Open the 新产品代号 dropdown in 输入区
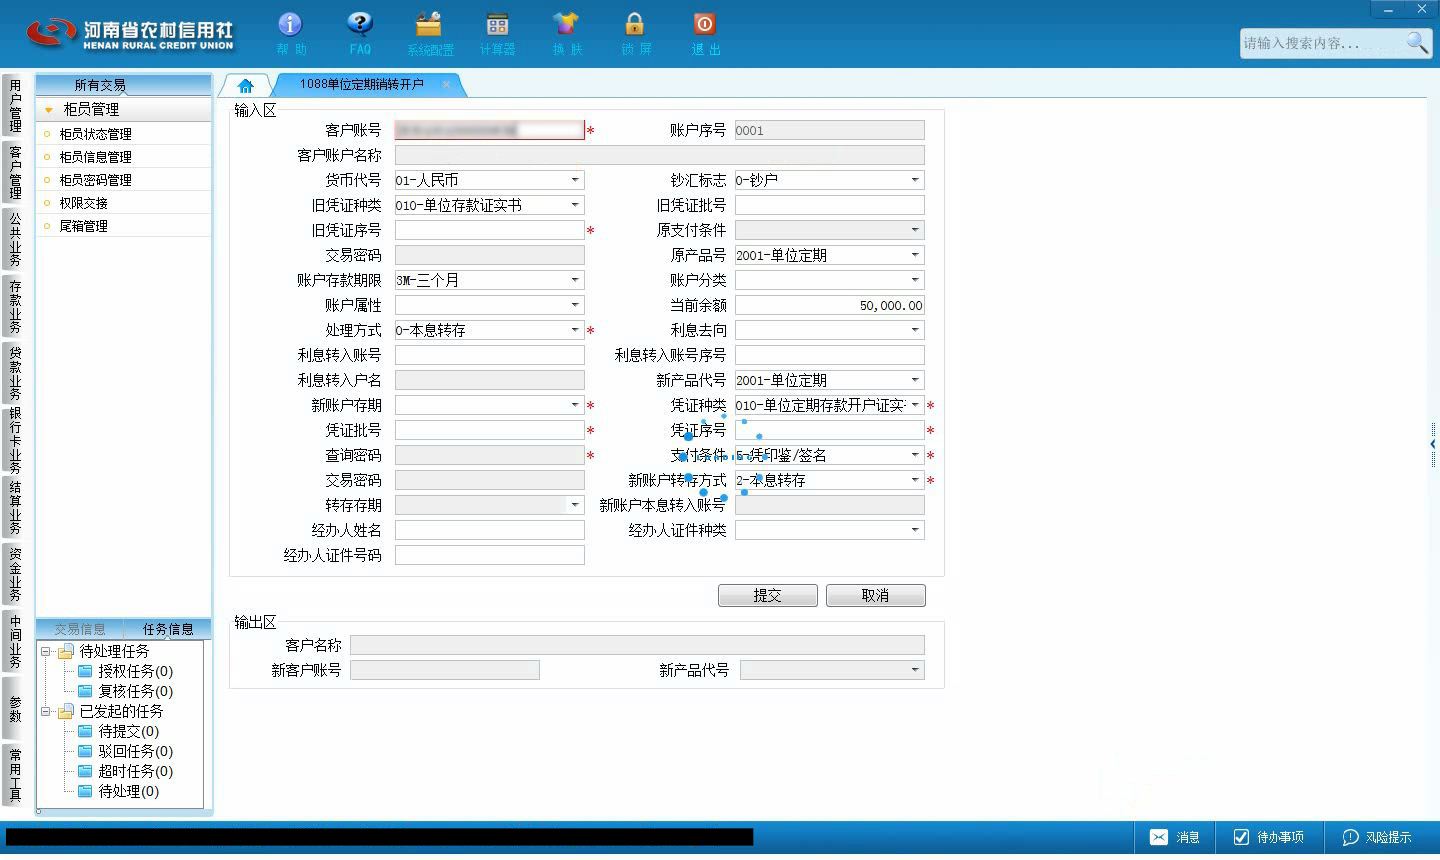 coord(915,380)
